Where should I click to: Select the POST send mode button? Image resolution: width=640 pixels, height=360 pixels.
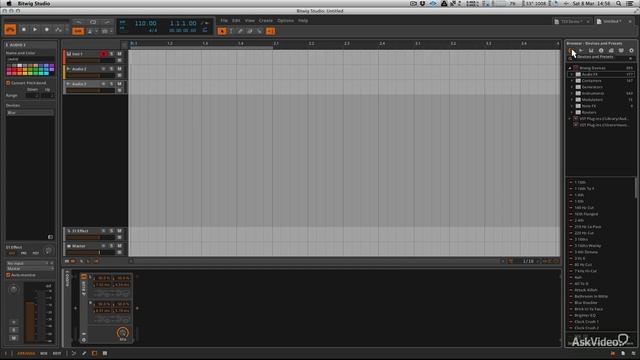[x=36, y=253]
